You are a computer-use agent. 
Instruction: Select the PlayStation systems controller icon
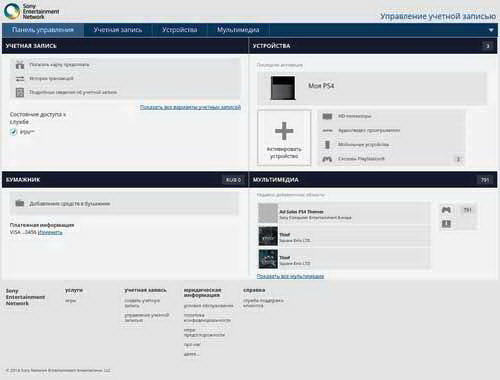tap(327, 159)
